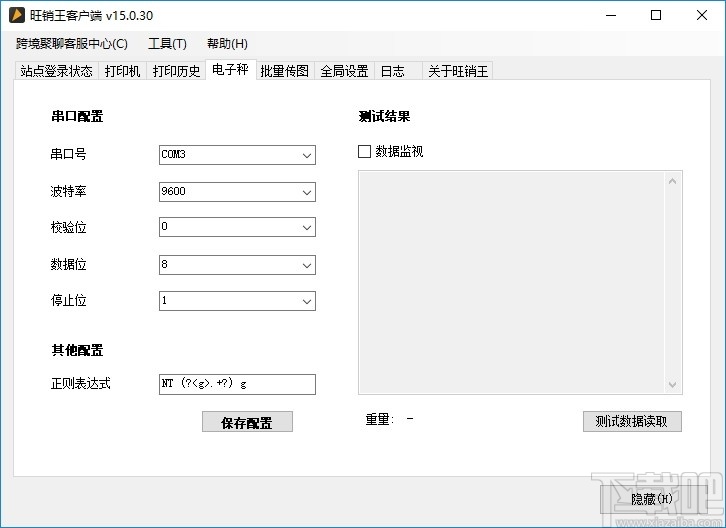The width and height of the screenshot is (726, 528).
Task: Open the 关于旺销王 tab
Action: click(457, 71)
